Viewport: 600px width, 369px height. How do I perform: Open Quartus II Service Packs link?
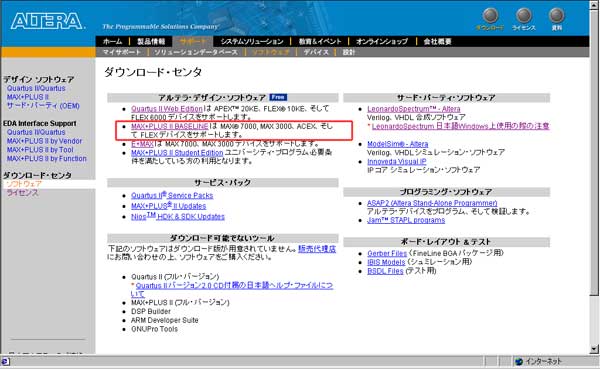[172, 195]
